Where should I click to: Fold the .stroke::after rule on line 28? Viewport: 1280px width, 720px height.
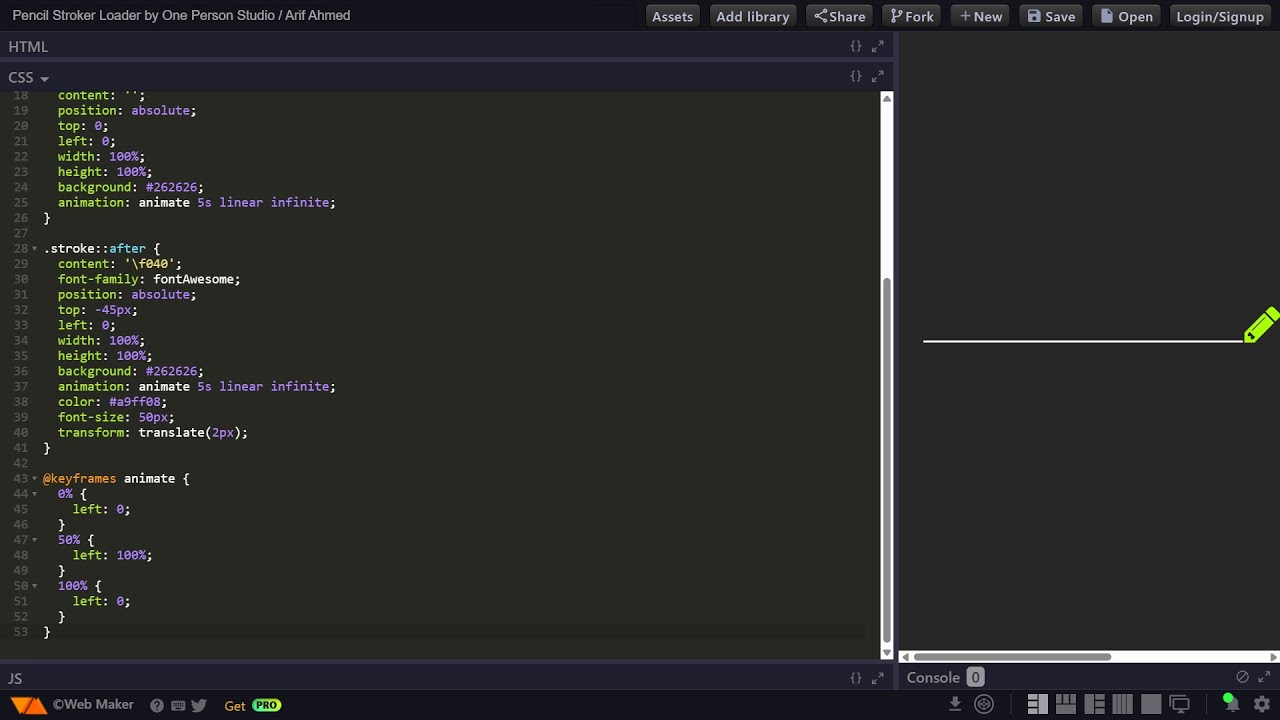click(35, 248)
